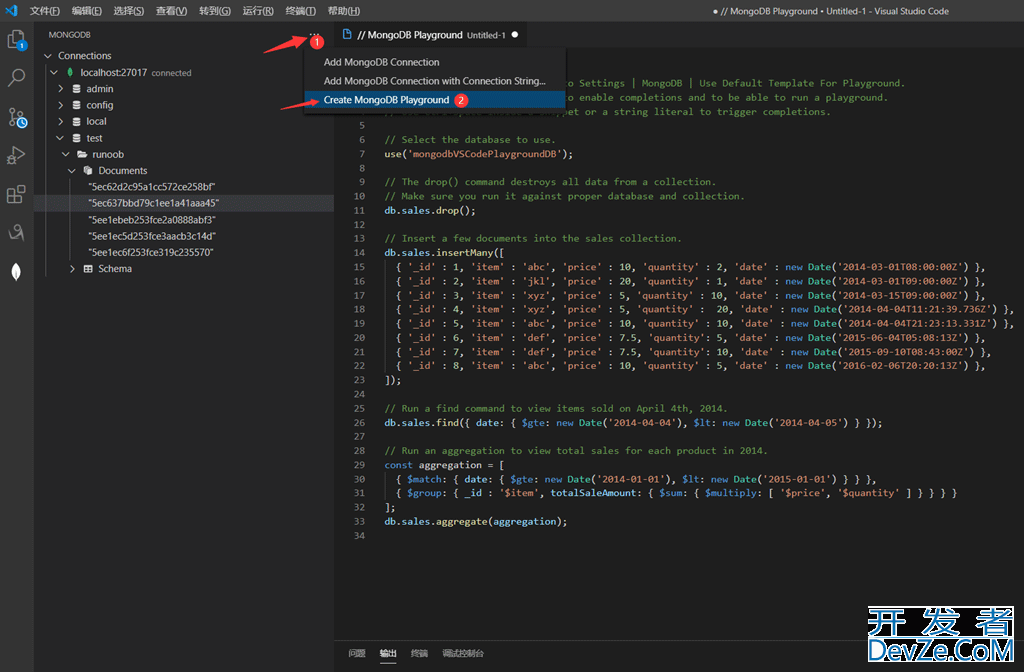This screenshot has height=672, width=1024.
Task: Click the MongoDB leaf icon in activity bar
Action: pyautogui.click(x=16, y=272)
